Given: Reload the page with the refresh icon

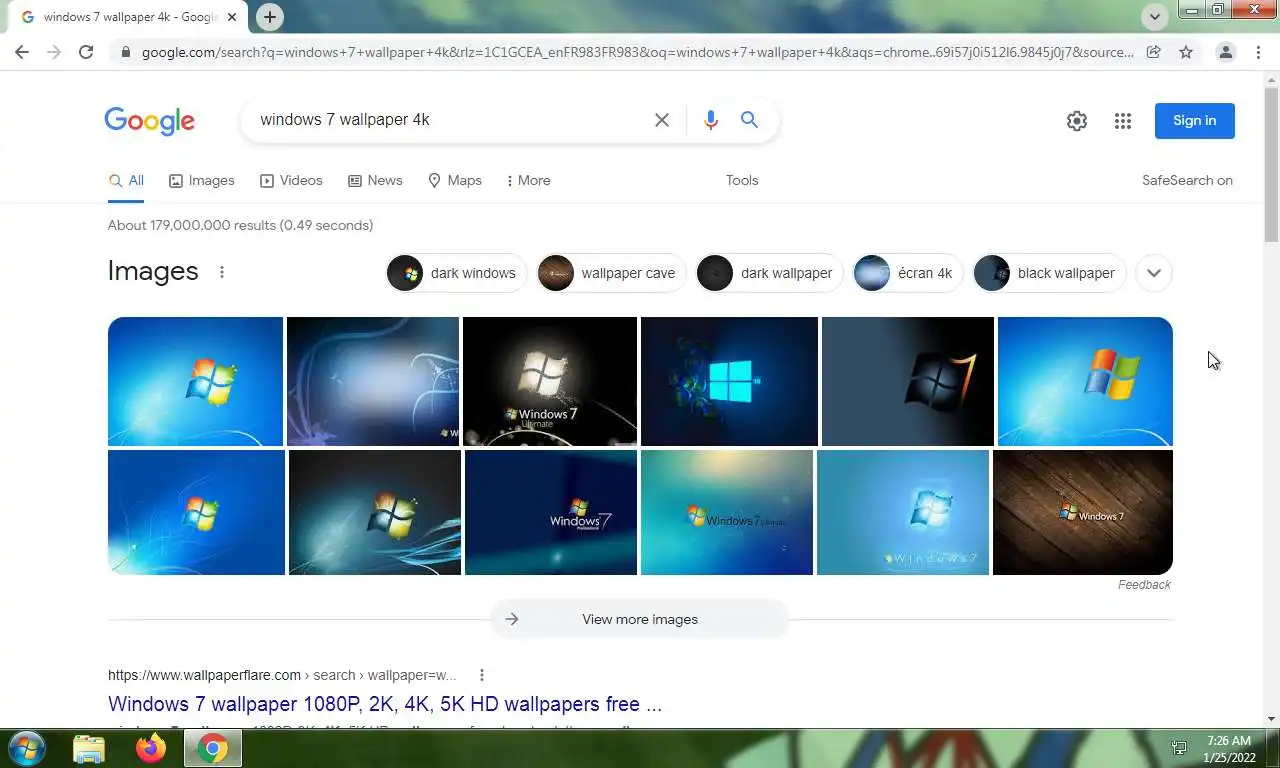Looking at the screenshot, I should 86,52.
